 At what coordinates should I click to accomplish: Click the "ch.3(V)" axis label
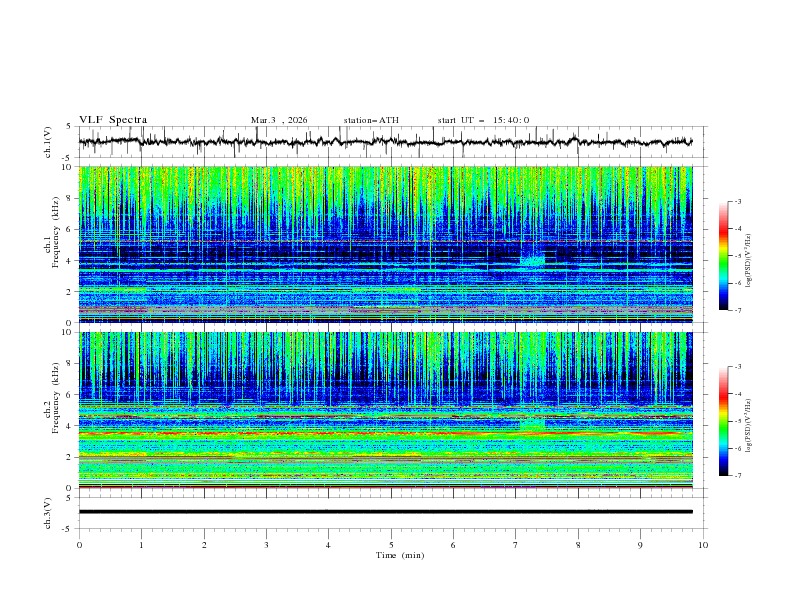click(x=48, y=513)
